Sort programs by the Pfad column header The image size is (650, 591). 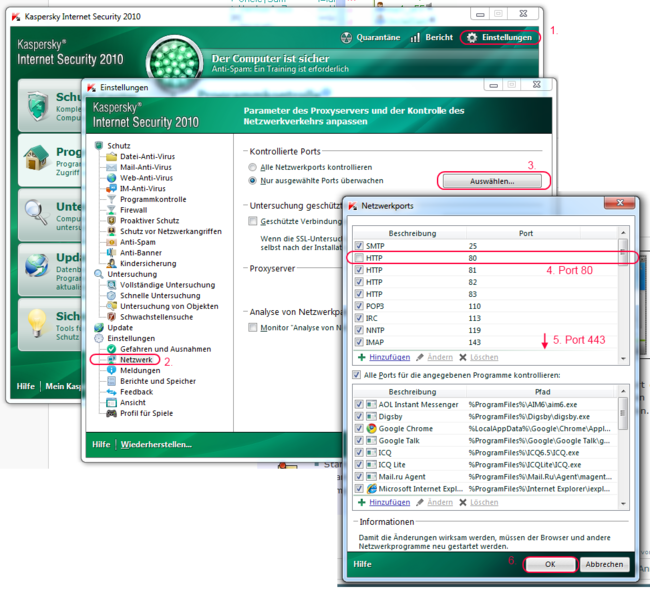542,392
